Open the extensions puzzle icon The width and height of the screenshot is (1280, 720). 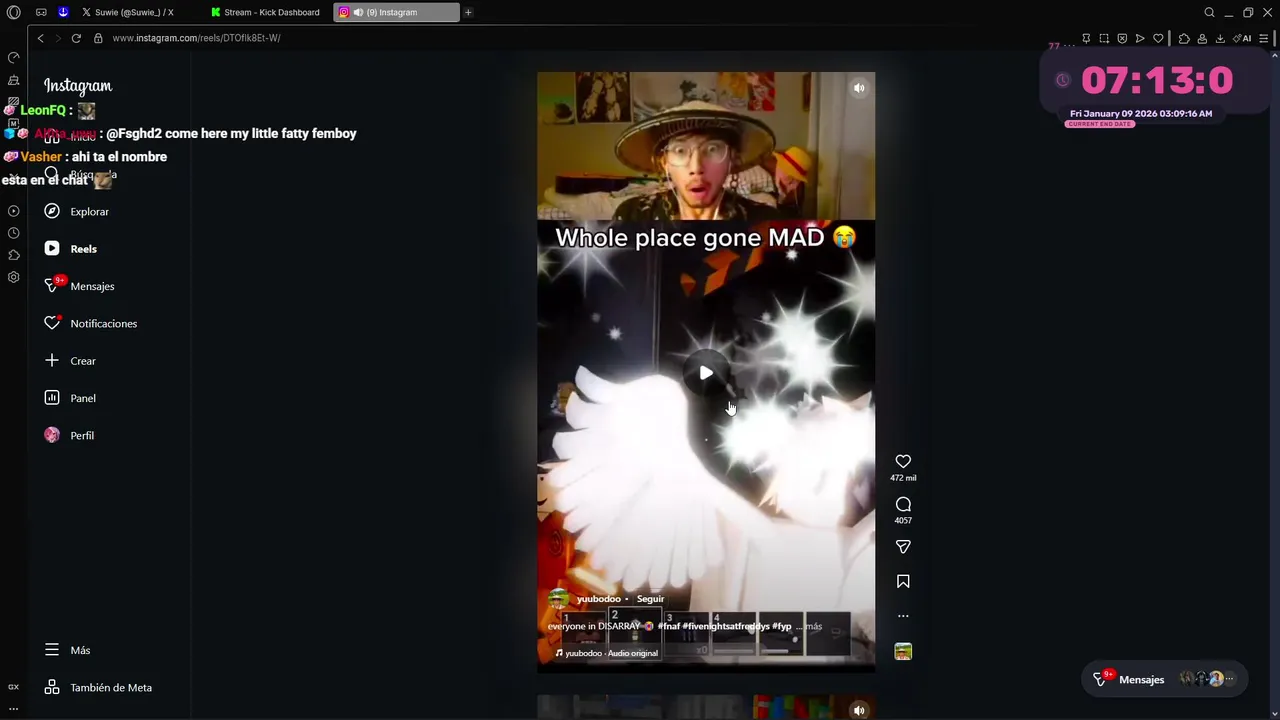click(1184, 38)
